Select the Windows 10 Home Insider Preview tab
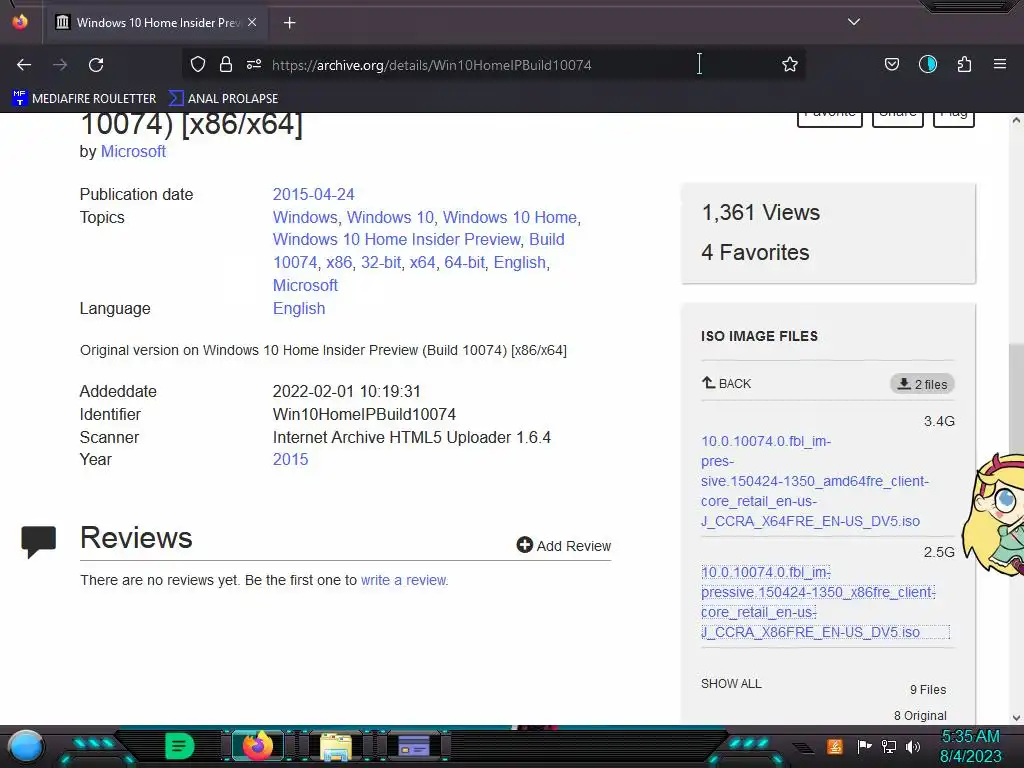 (155, 23)
